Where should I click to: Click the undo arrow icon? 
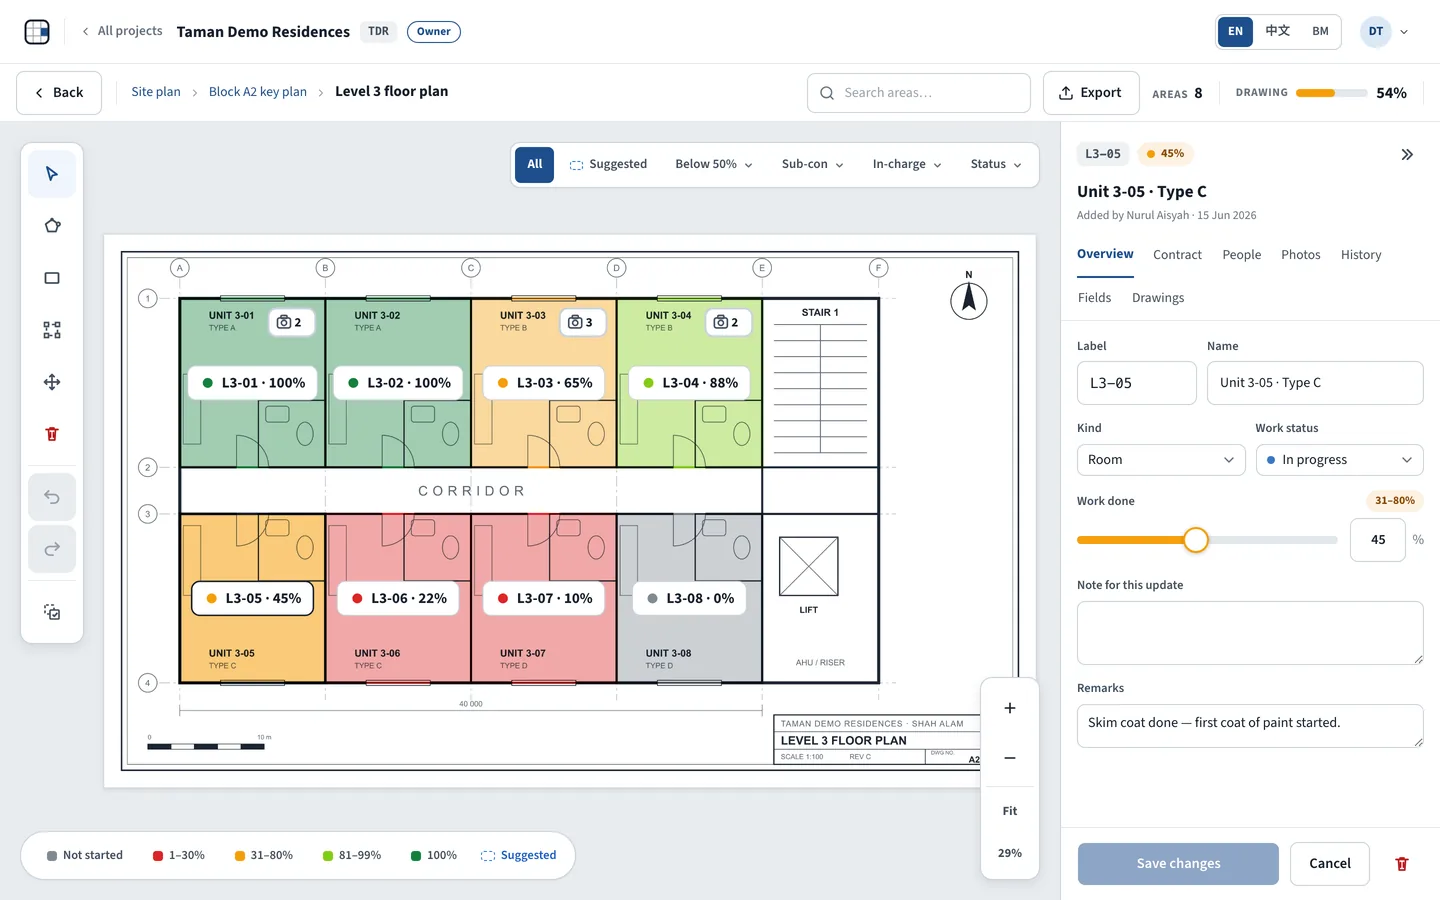(x=52, y=497)
